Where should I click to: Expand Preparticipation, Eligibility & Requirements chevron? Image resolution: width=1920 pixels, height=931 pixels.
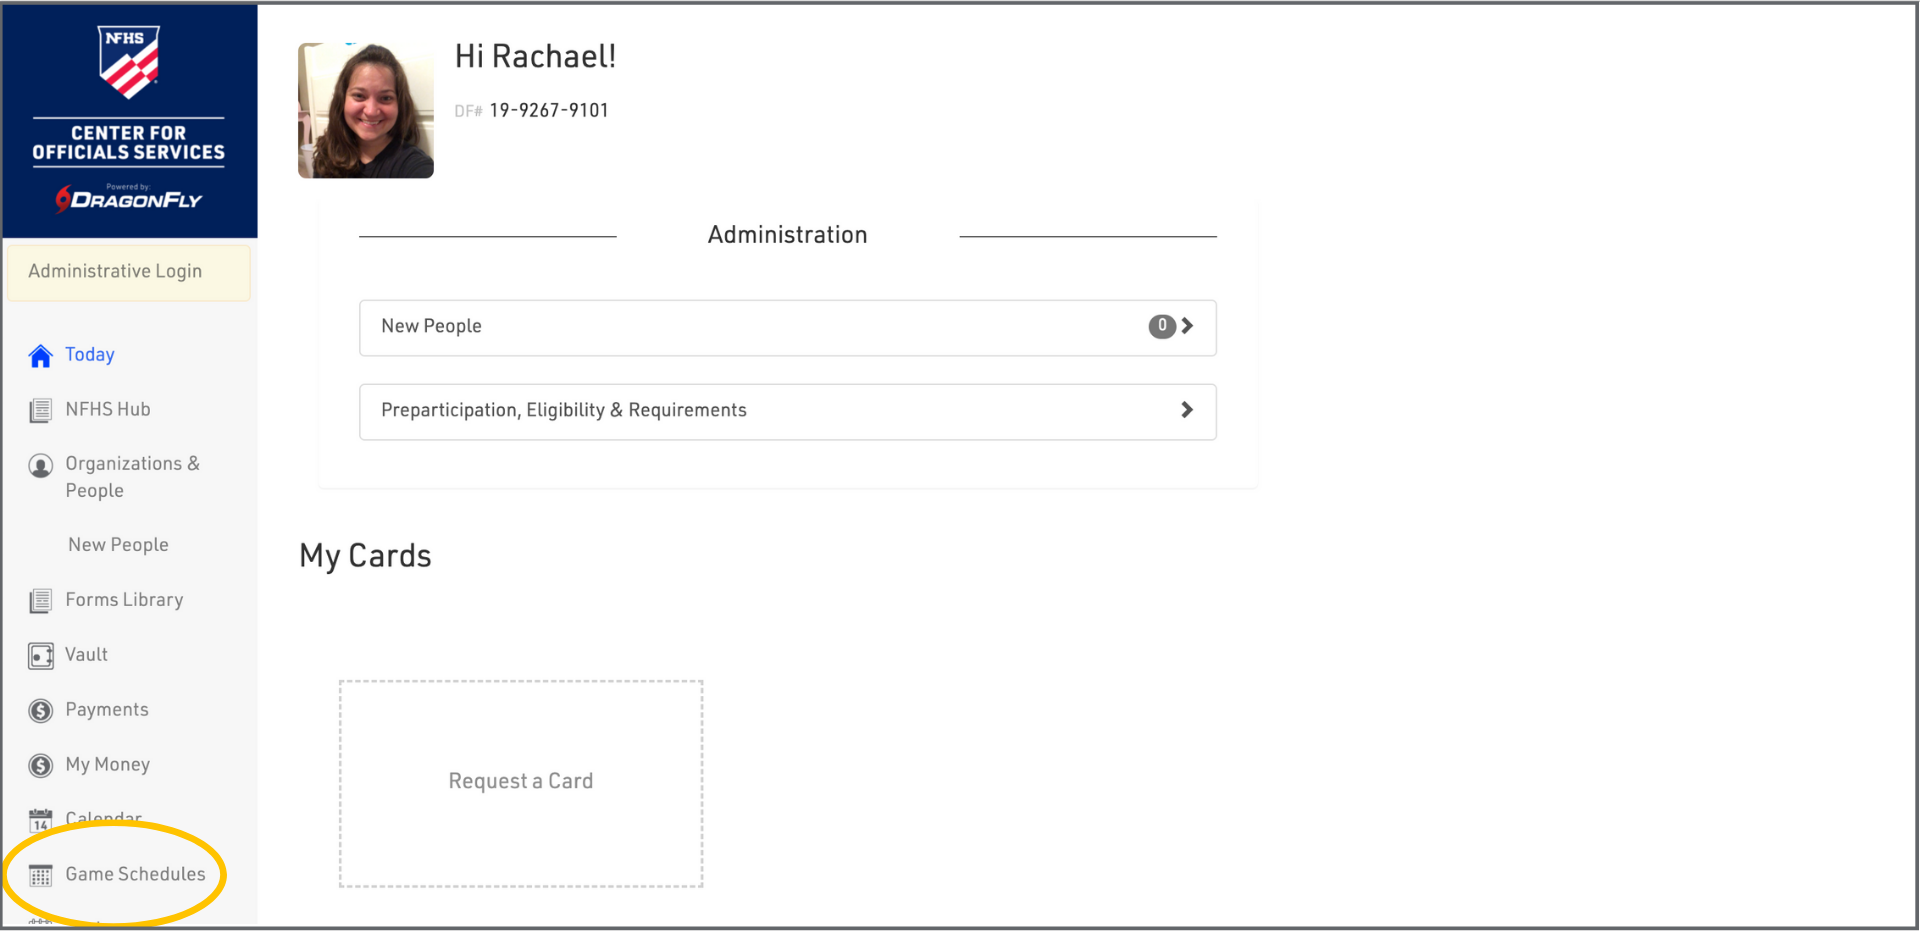click(x=1187, y=410)
